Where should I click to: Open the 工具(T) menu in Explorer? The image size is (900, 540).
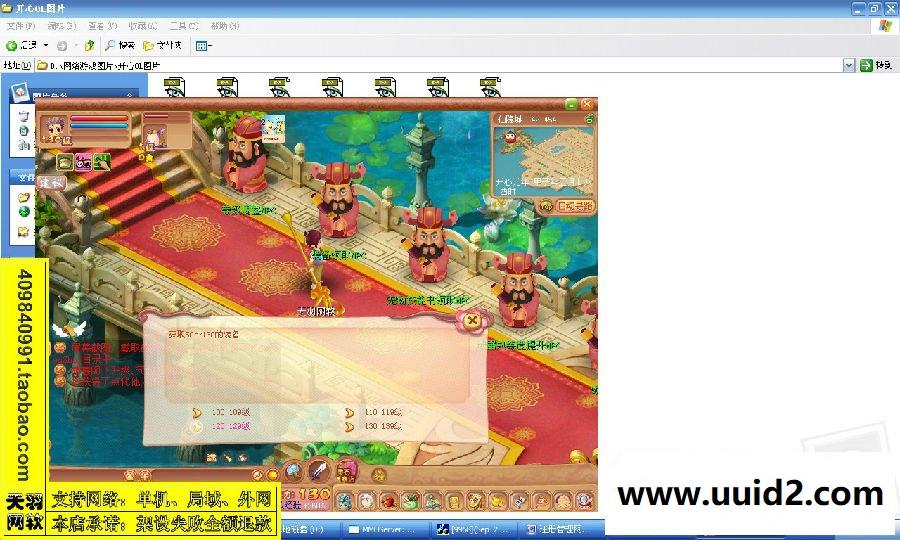[184, 26]
